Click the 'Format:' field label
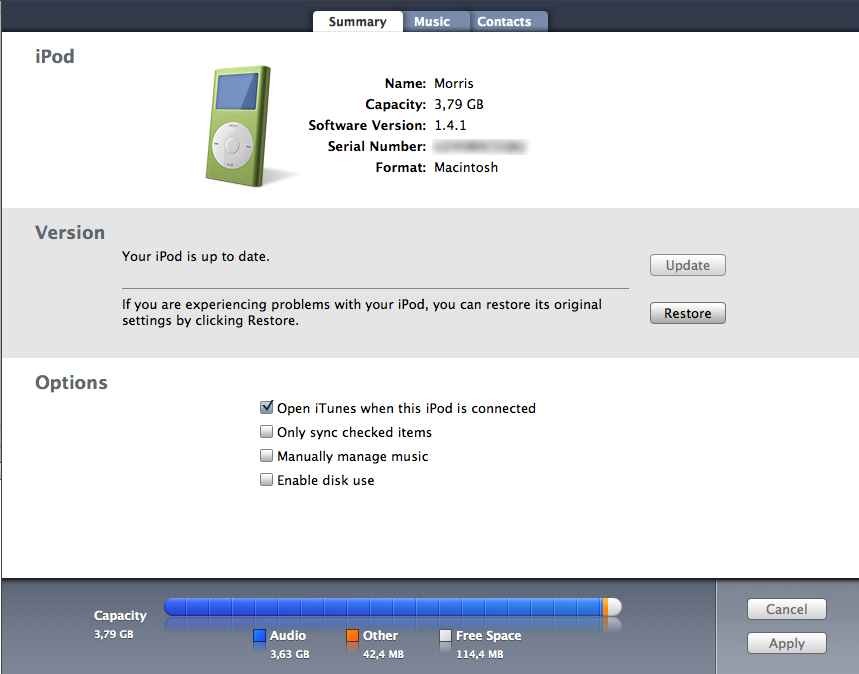This screenshot has height=674, width=859. click(x=400, y=167)
